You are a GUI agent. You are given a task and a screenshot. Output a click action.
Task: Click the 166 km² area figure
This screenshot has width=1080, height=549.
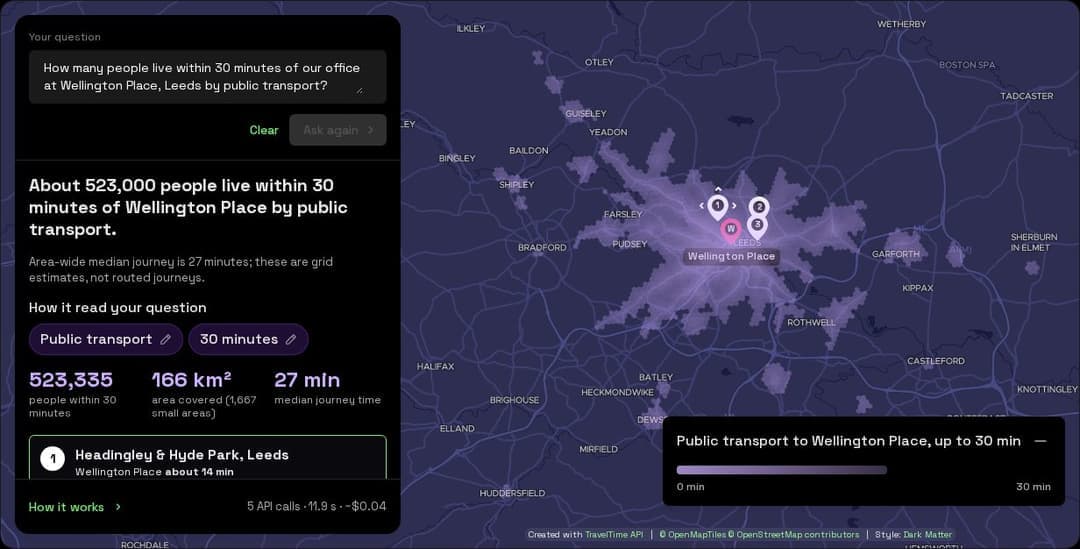point(191,380)
